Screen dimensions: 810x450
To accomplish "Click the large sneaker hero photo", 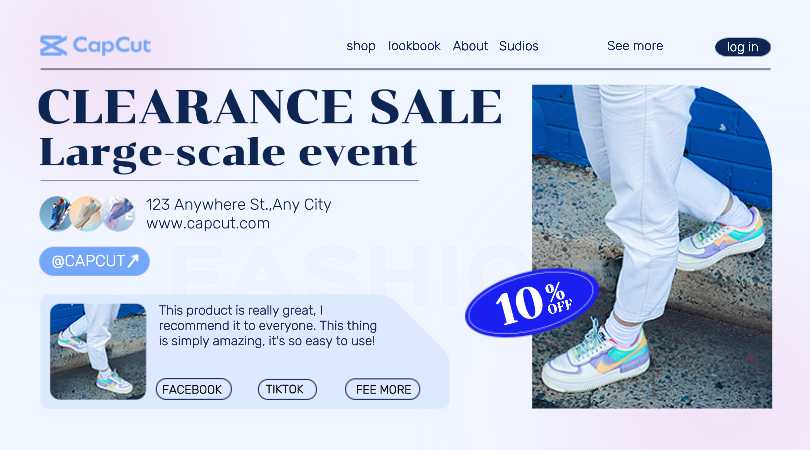I will [x=652, y=246].
